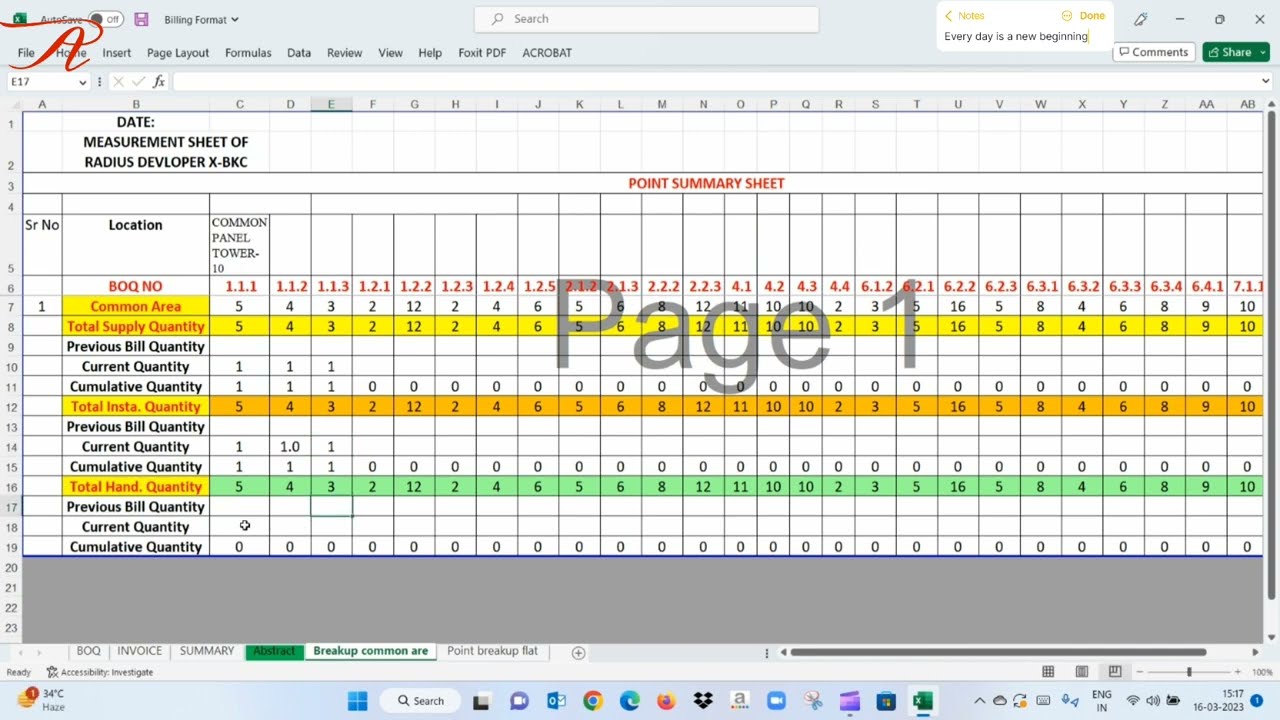The height and width of the screenshot is (720, 1280).
Task: Click the POINT SUMMARY SHEET title cell
Action: click(706, 183)
